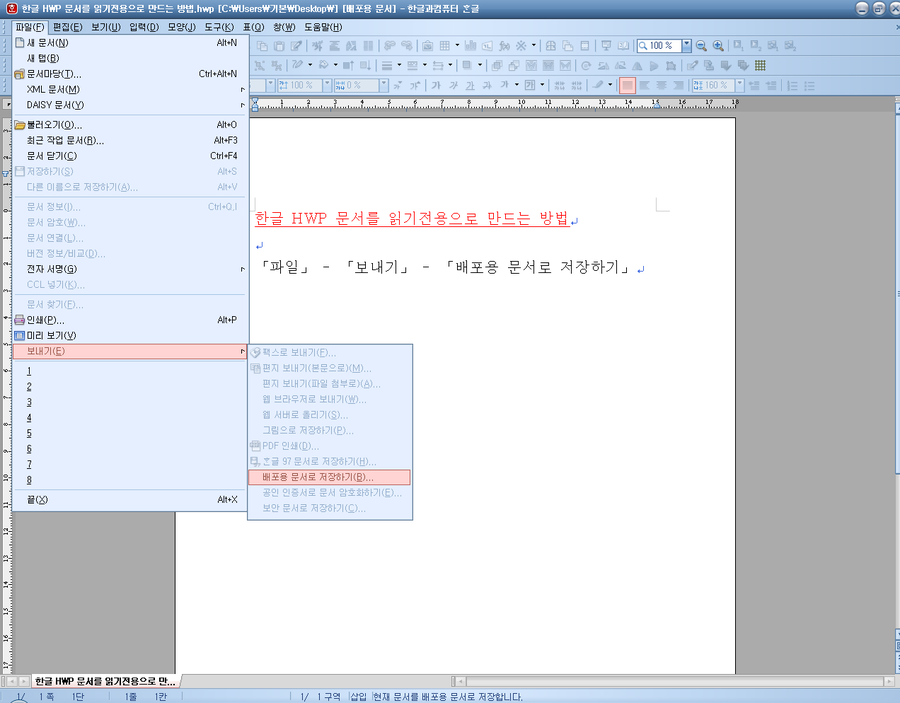The height and width of the screenshot is (703, 900).
Task: Open the 도구(K) menu
Action: point(219,27)
